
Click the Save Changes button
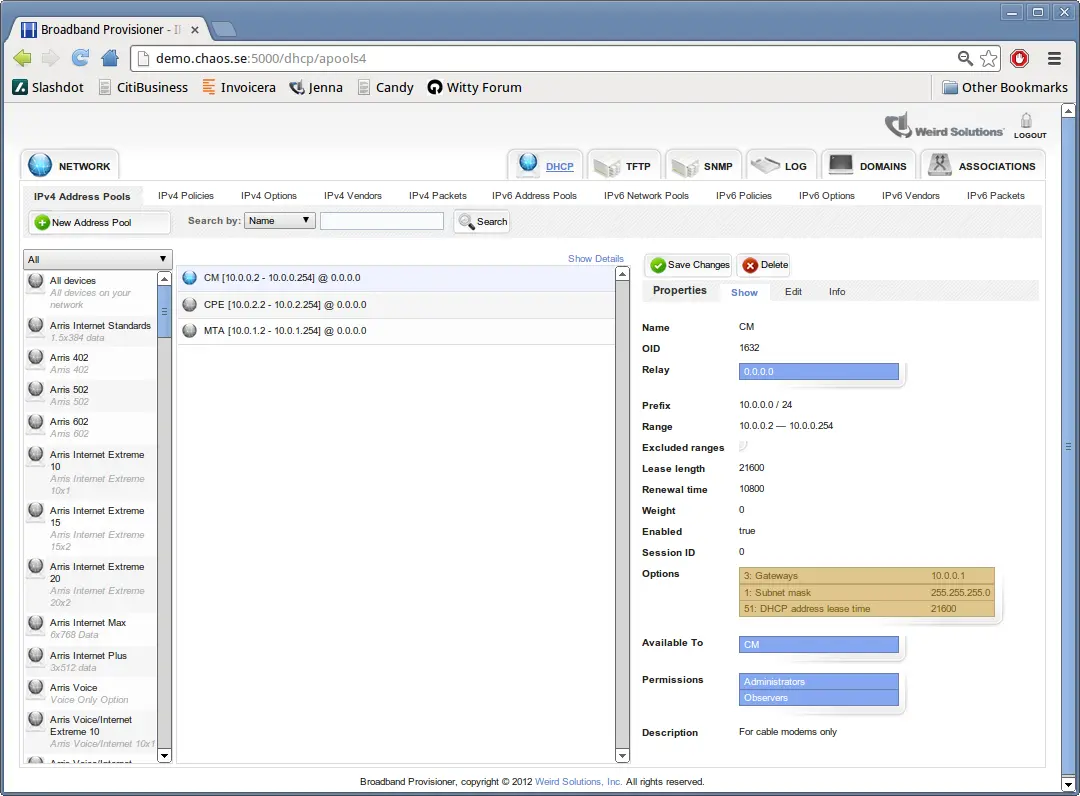click(x=689, y=265)
